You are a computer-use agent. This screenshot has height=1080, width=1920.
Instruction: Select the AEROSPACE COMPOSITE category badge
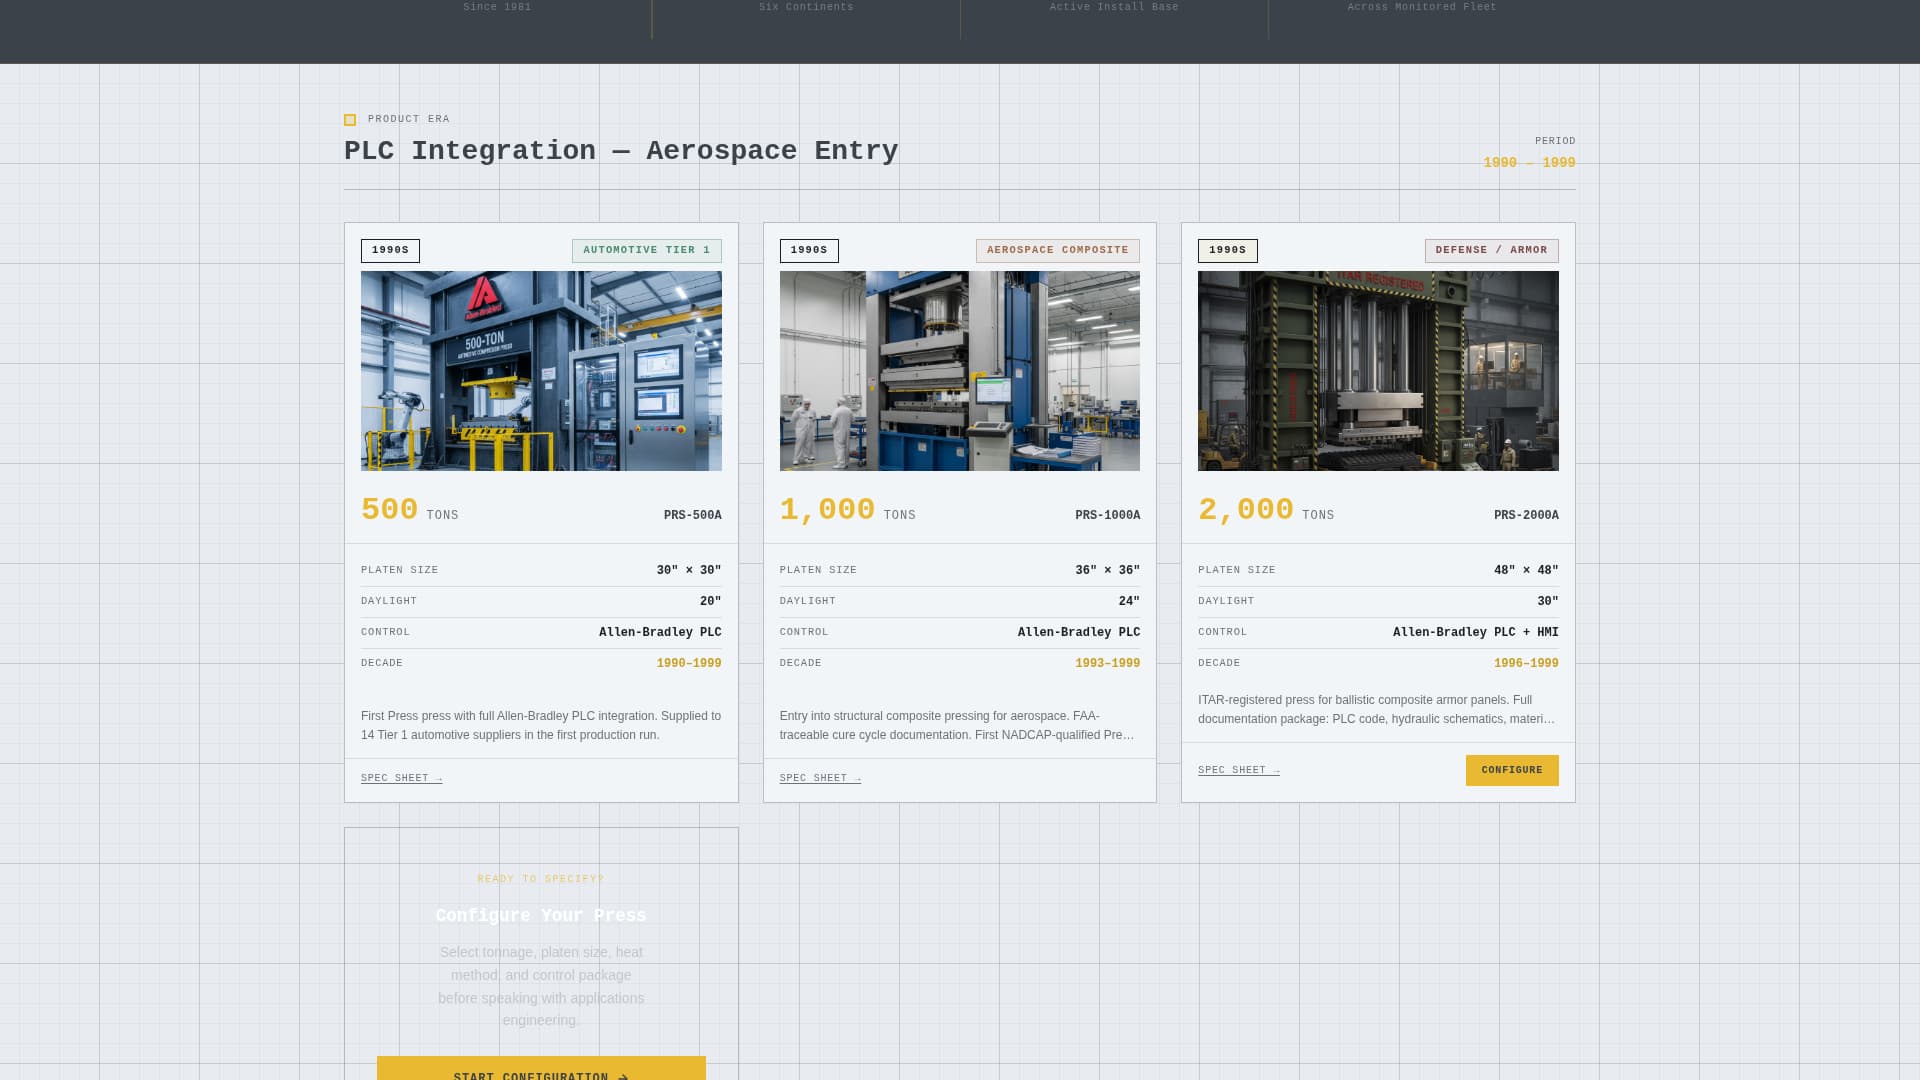tap(1059, 250)
